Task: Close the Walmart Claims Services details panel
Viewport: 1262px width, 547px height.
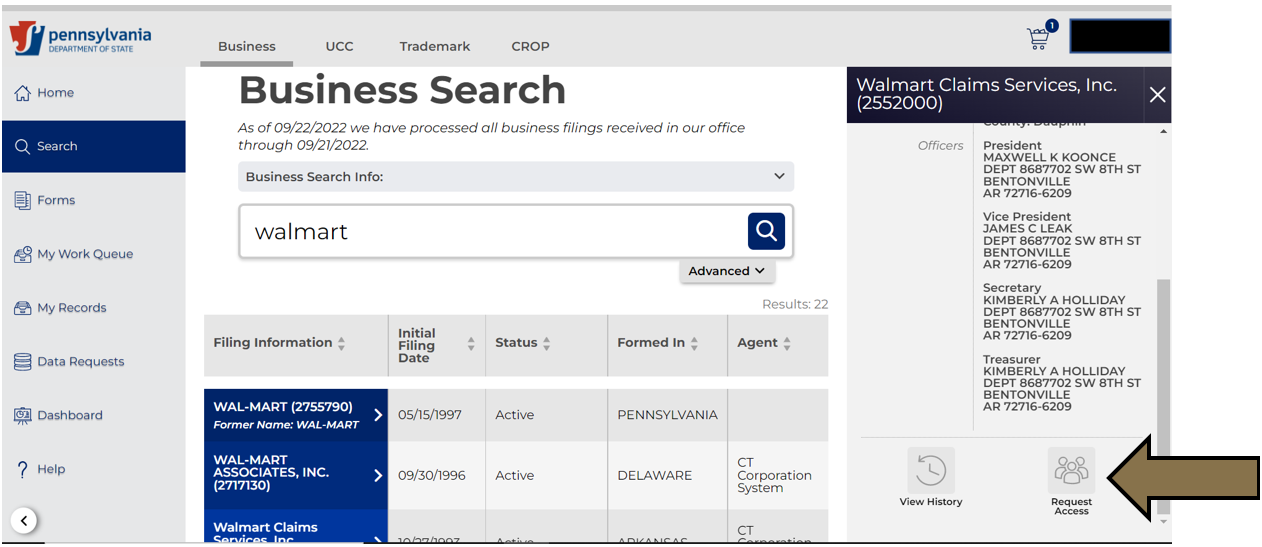Action: click(1157, 95)
